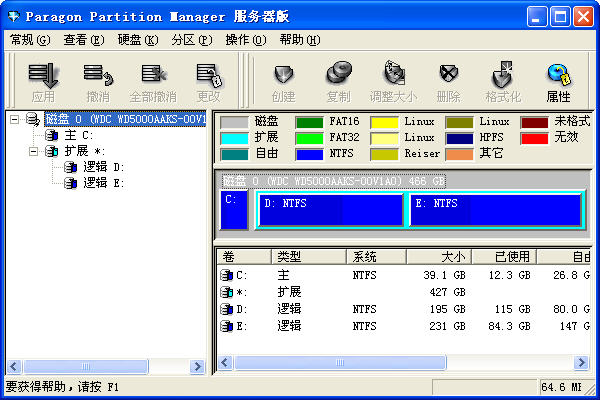This screenshot has width=600, height=400.
Task: Sort by the 卷 column header
Action: coord(244,256)
